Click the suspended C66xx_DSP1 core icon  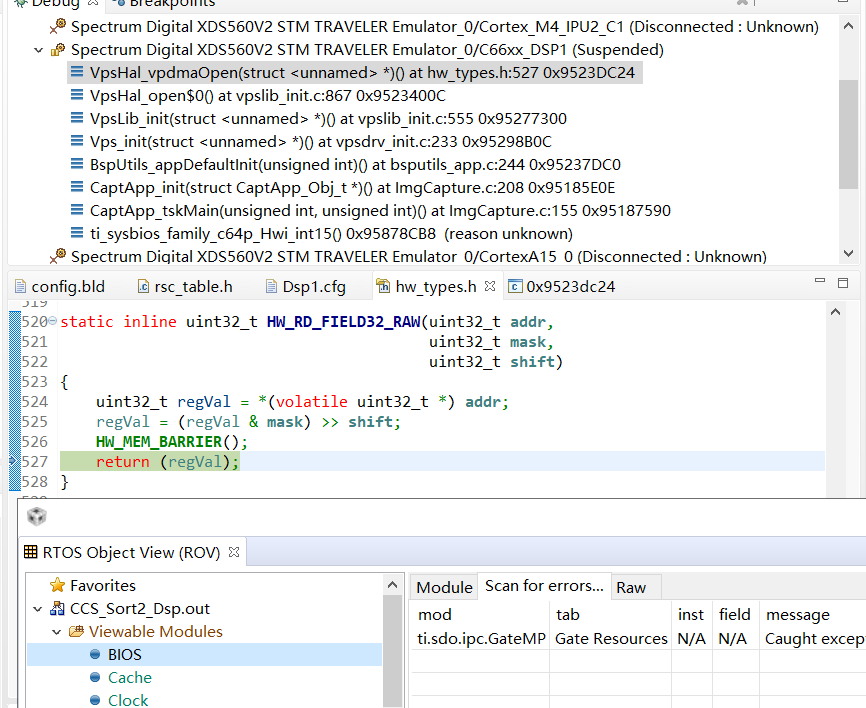point(57,50)
